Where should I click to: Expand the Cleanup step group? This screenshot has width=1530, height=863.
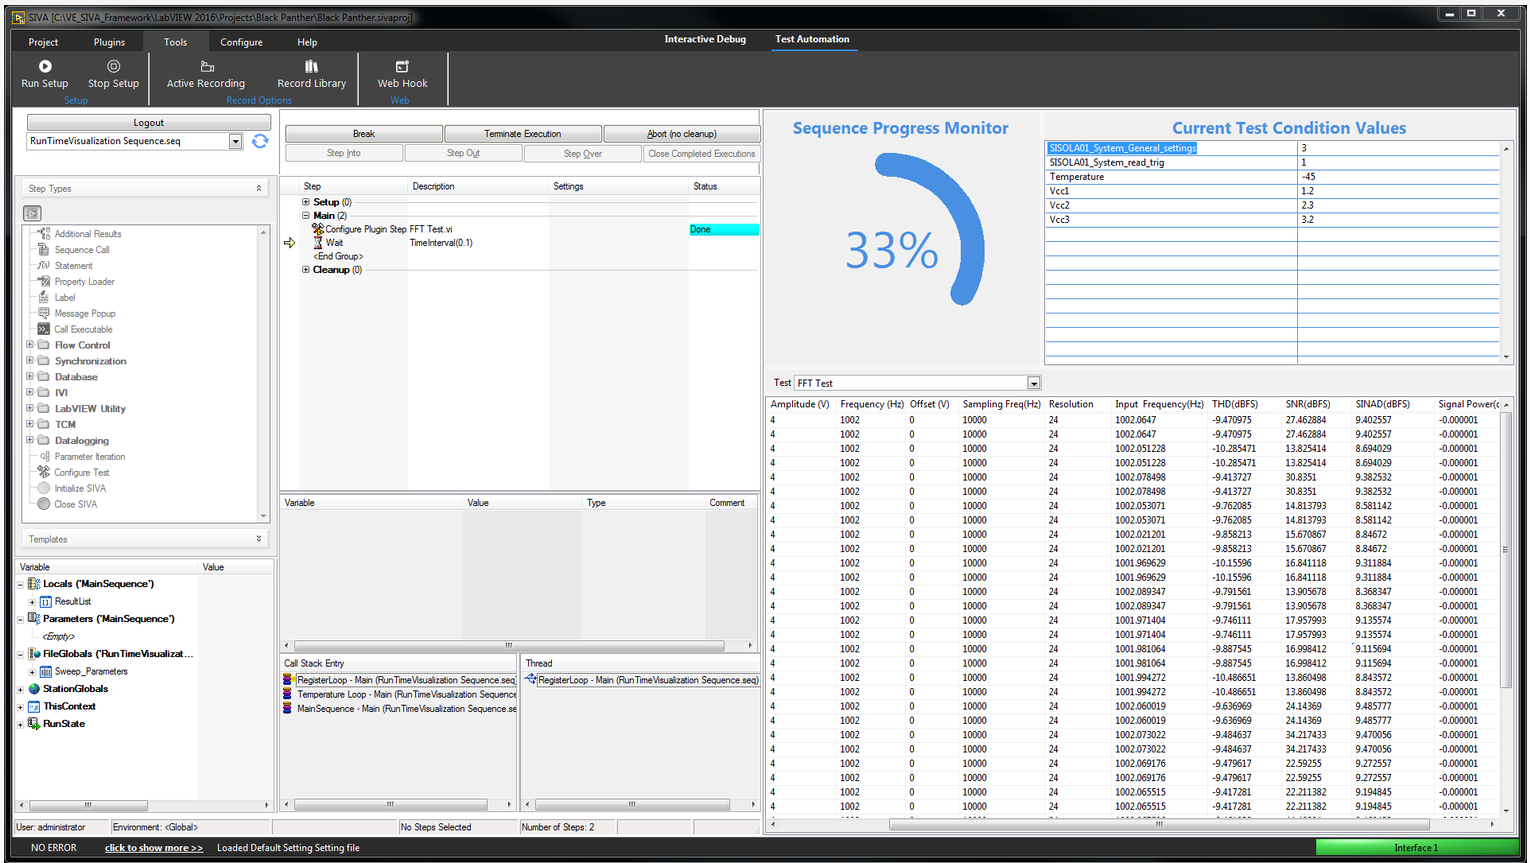coord(306,270)
